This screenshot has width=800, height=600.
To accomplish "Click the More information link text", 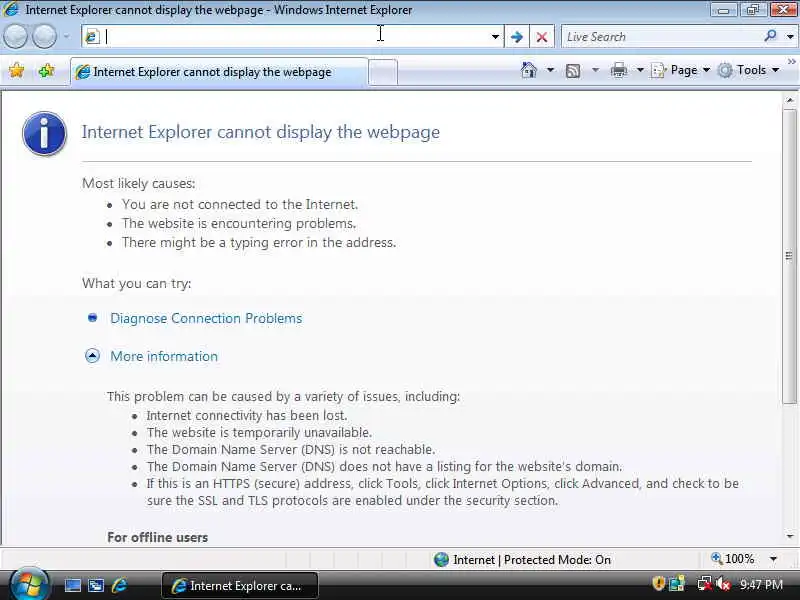I will pyautogui.click(x=164, y=356).
